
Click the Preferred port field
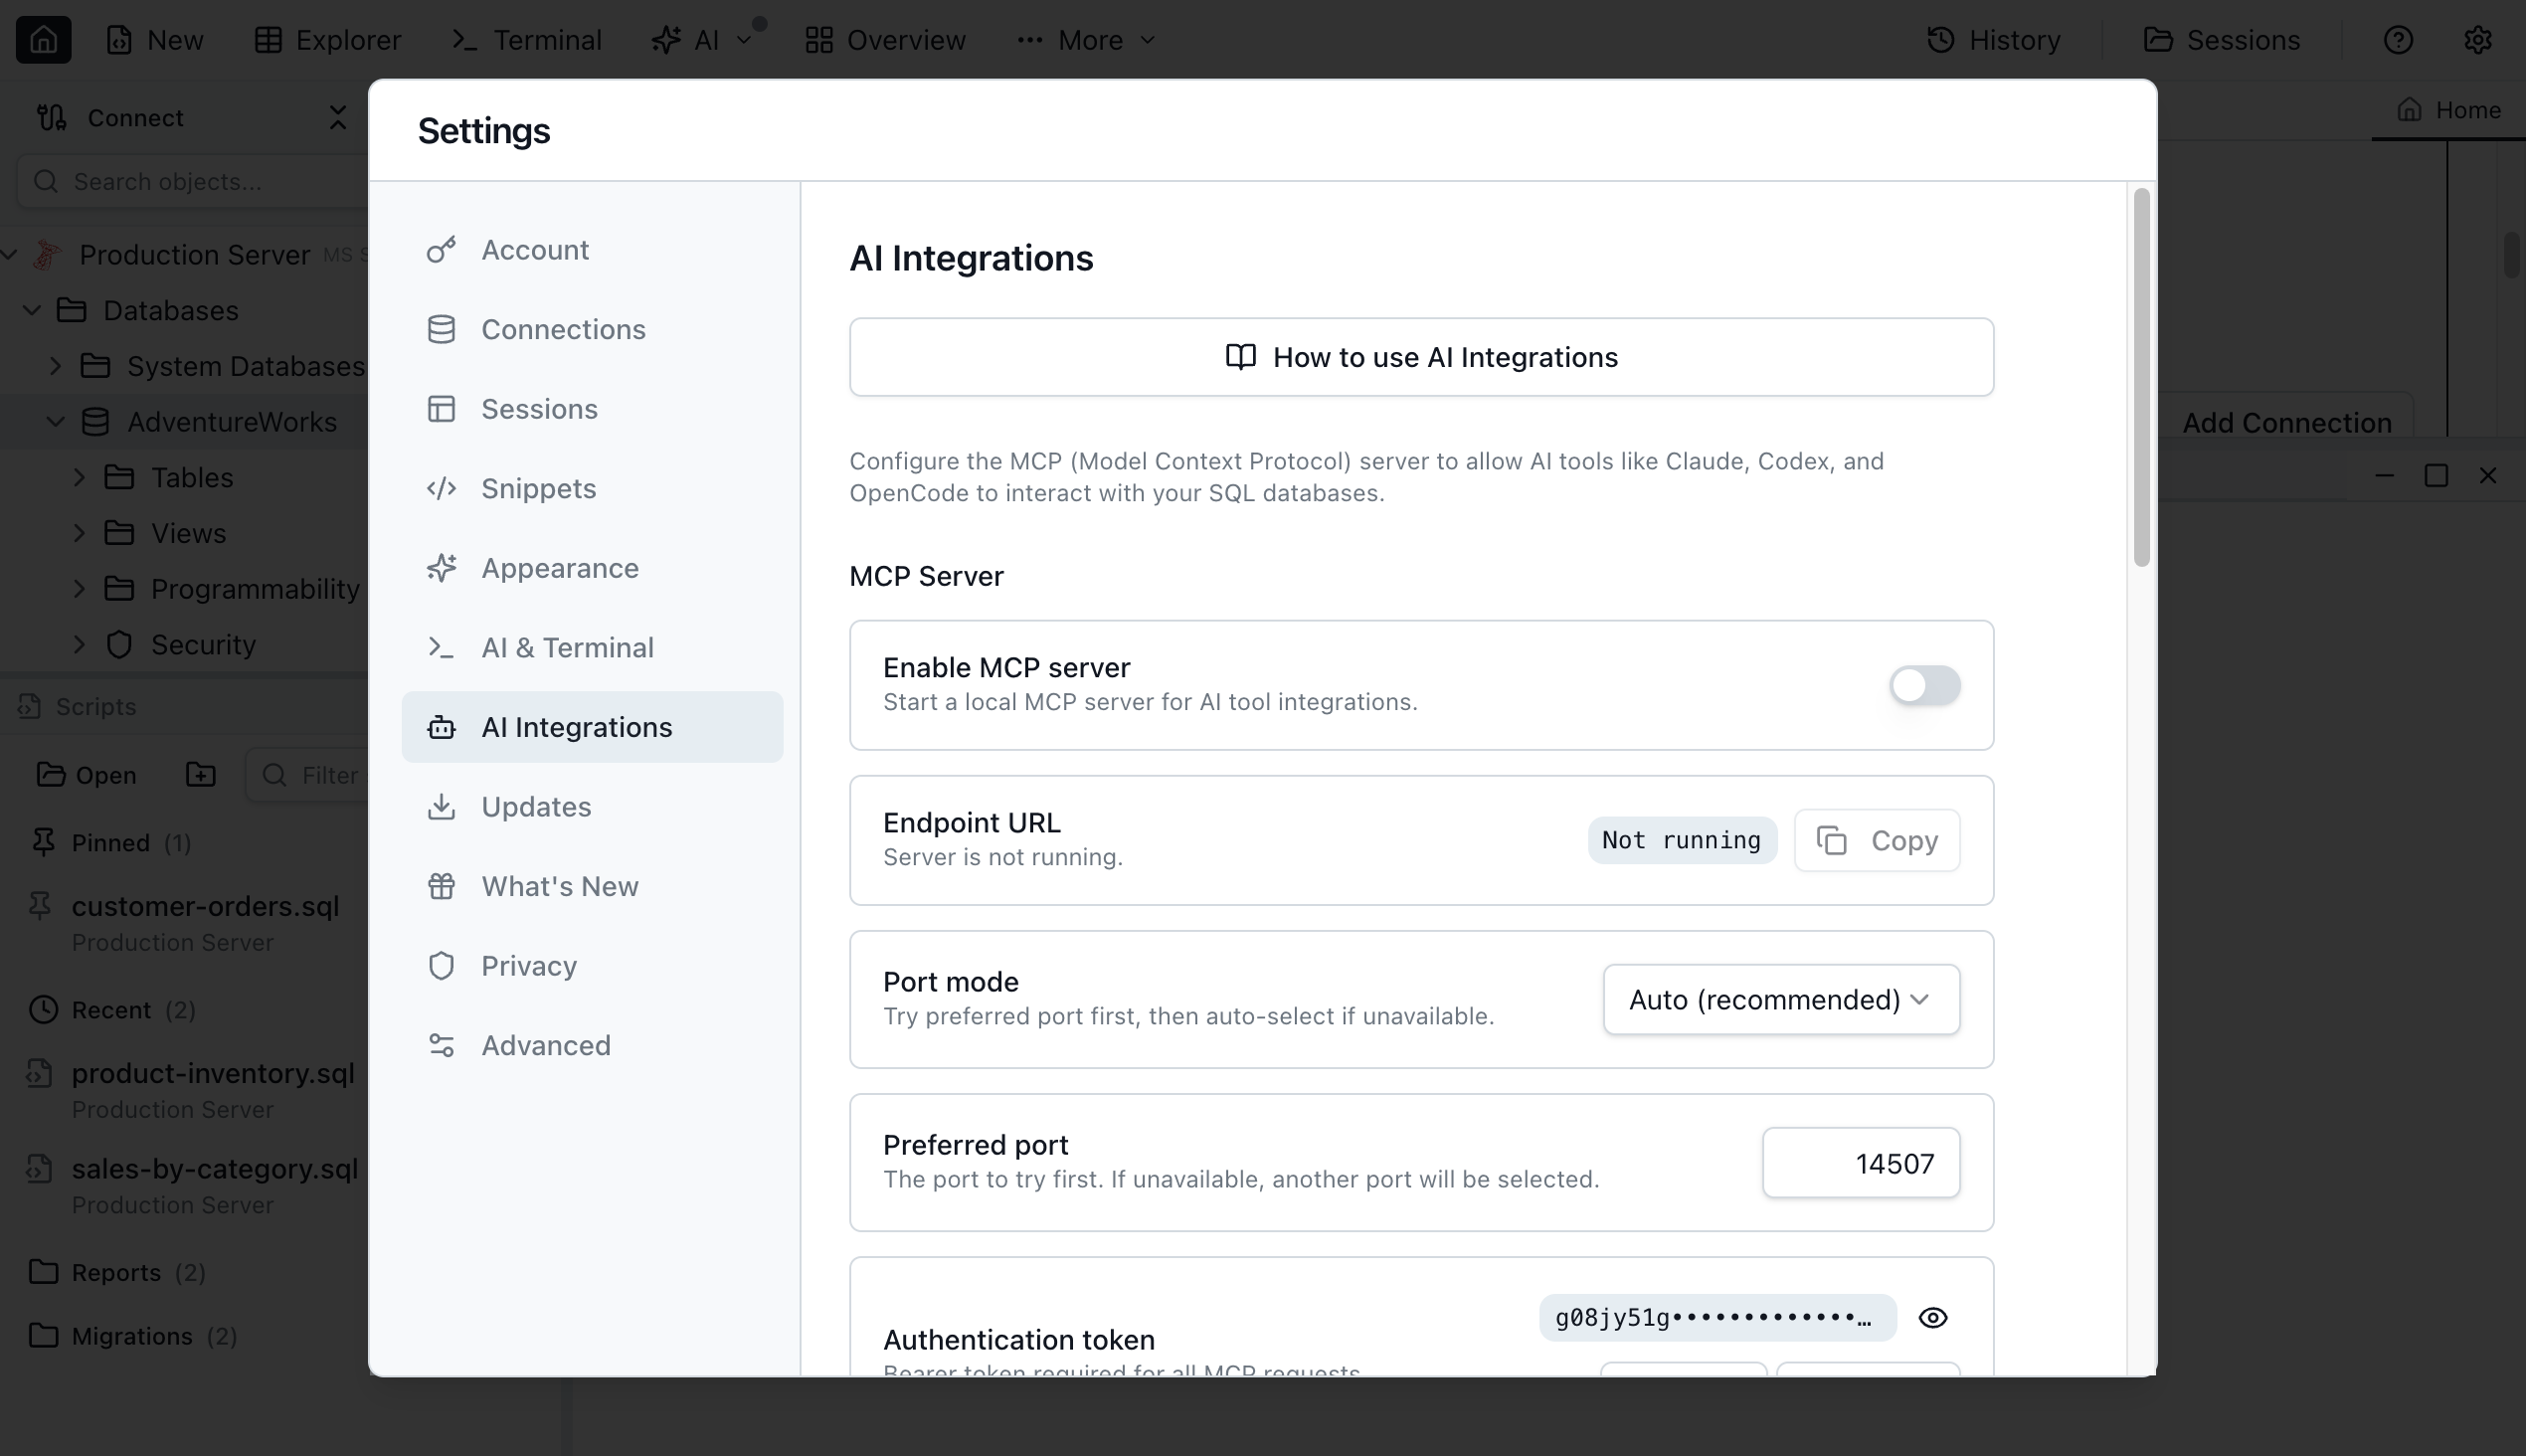1861,1163
